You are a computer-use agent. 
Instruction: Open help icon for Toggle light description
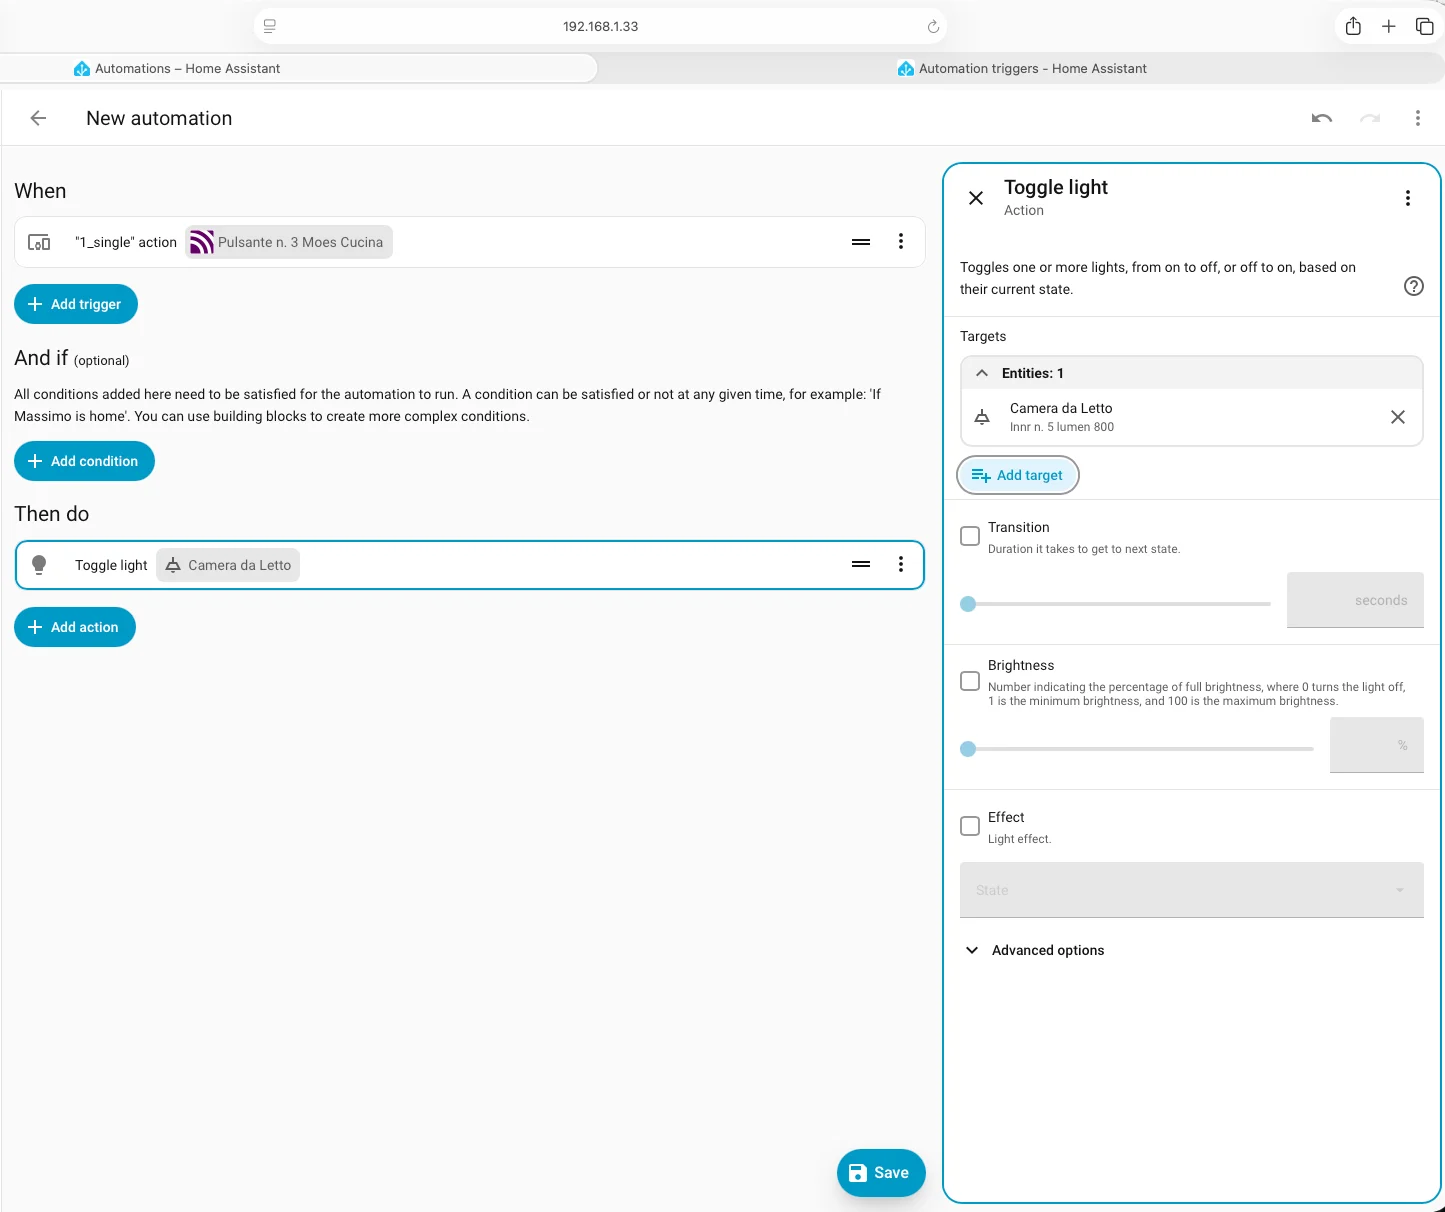(x=1414, y=286)
